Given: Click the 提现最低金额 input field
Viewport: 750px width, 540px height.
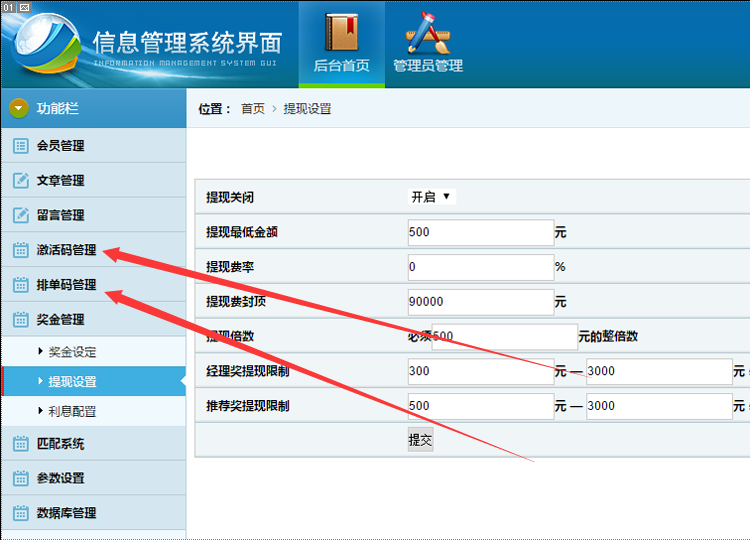Looking at the screenshot, I should click(481, 232).
